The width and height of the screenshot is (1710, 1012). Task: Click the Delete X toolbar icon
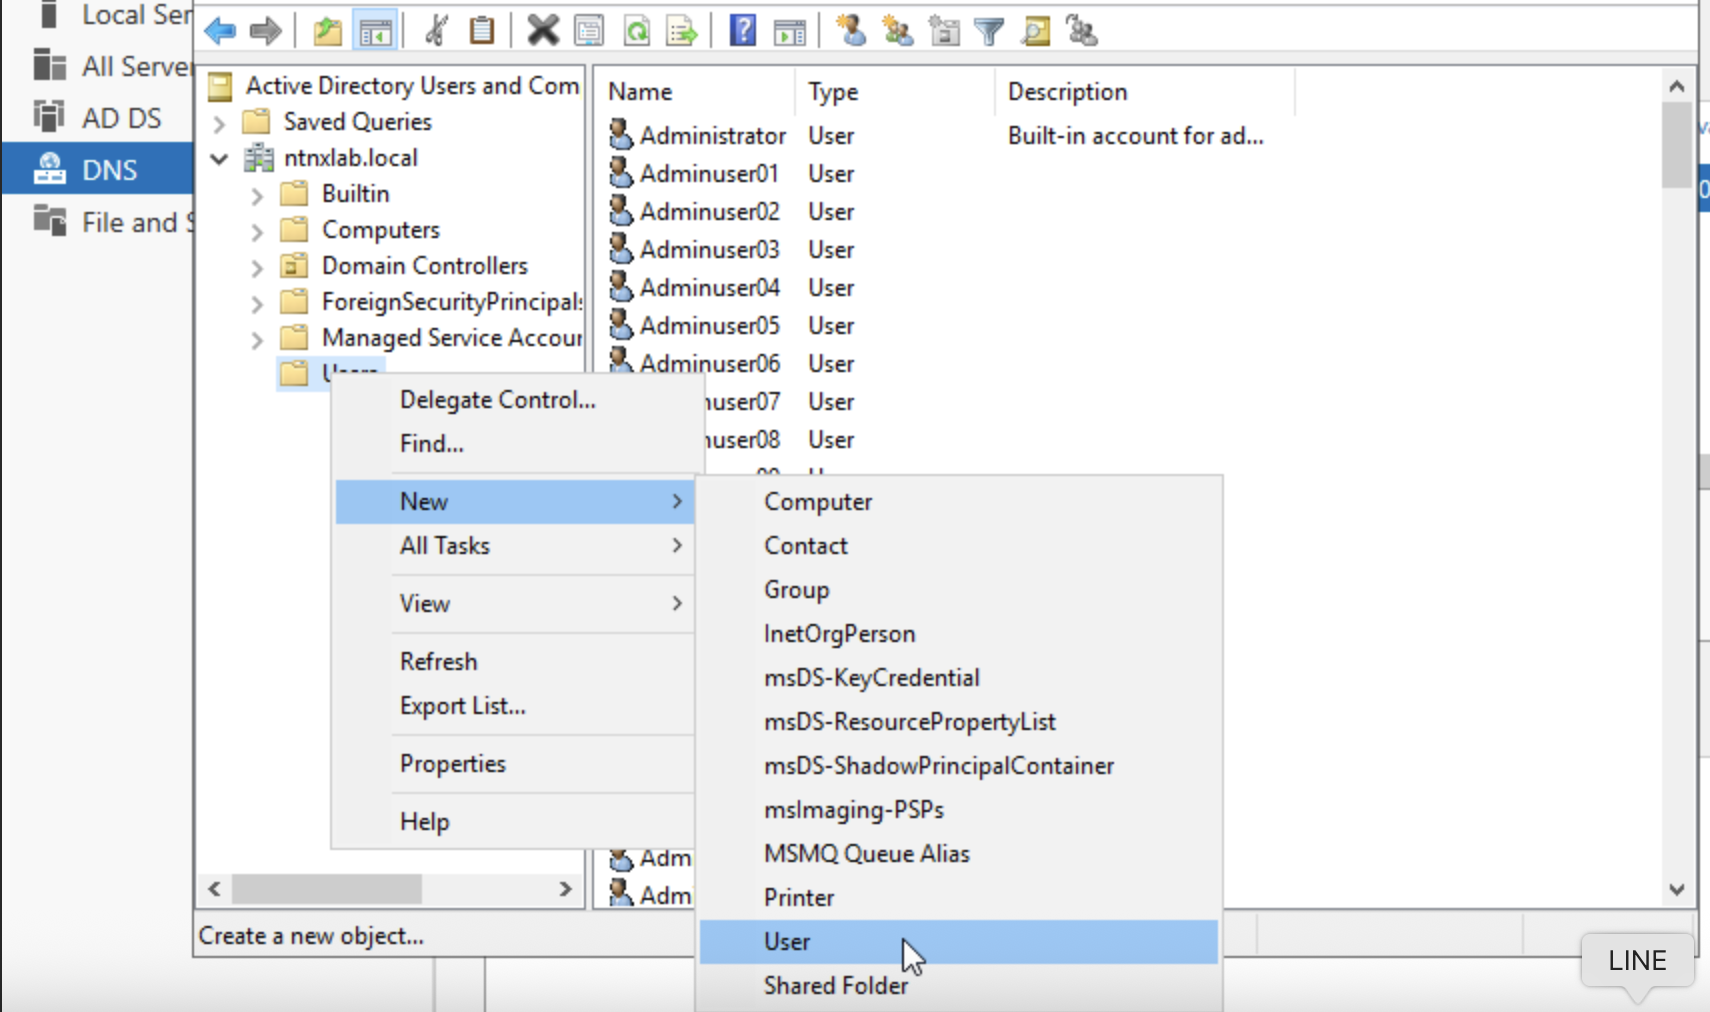pos(542,31)
